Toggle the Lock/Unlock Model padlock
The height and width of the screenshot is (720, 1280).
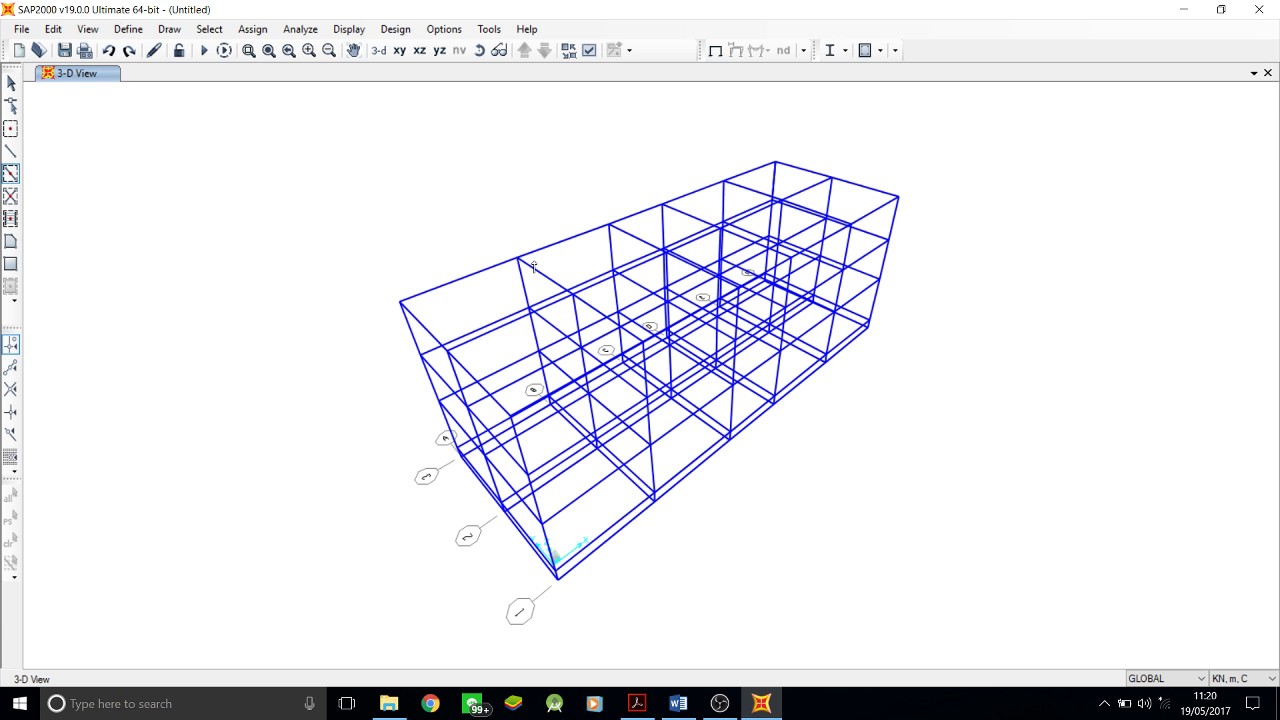(x=179, y=50)
